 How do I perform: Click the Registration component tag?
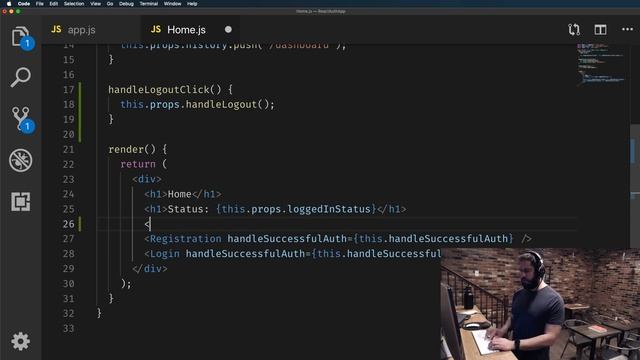186,239
